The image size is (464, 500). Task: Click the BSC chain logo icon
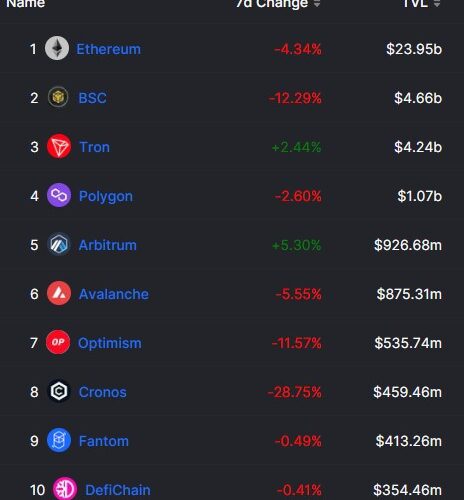click(x=58, y=97)
